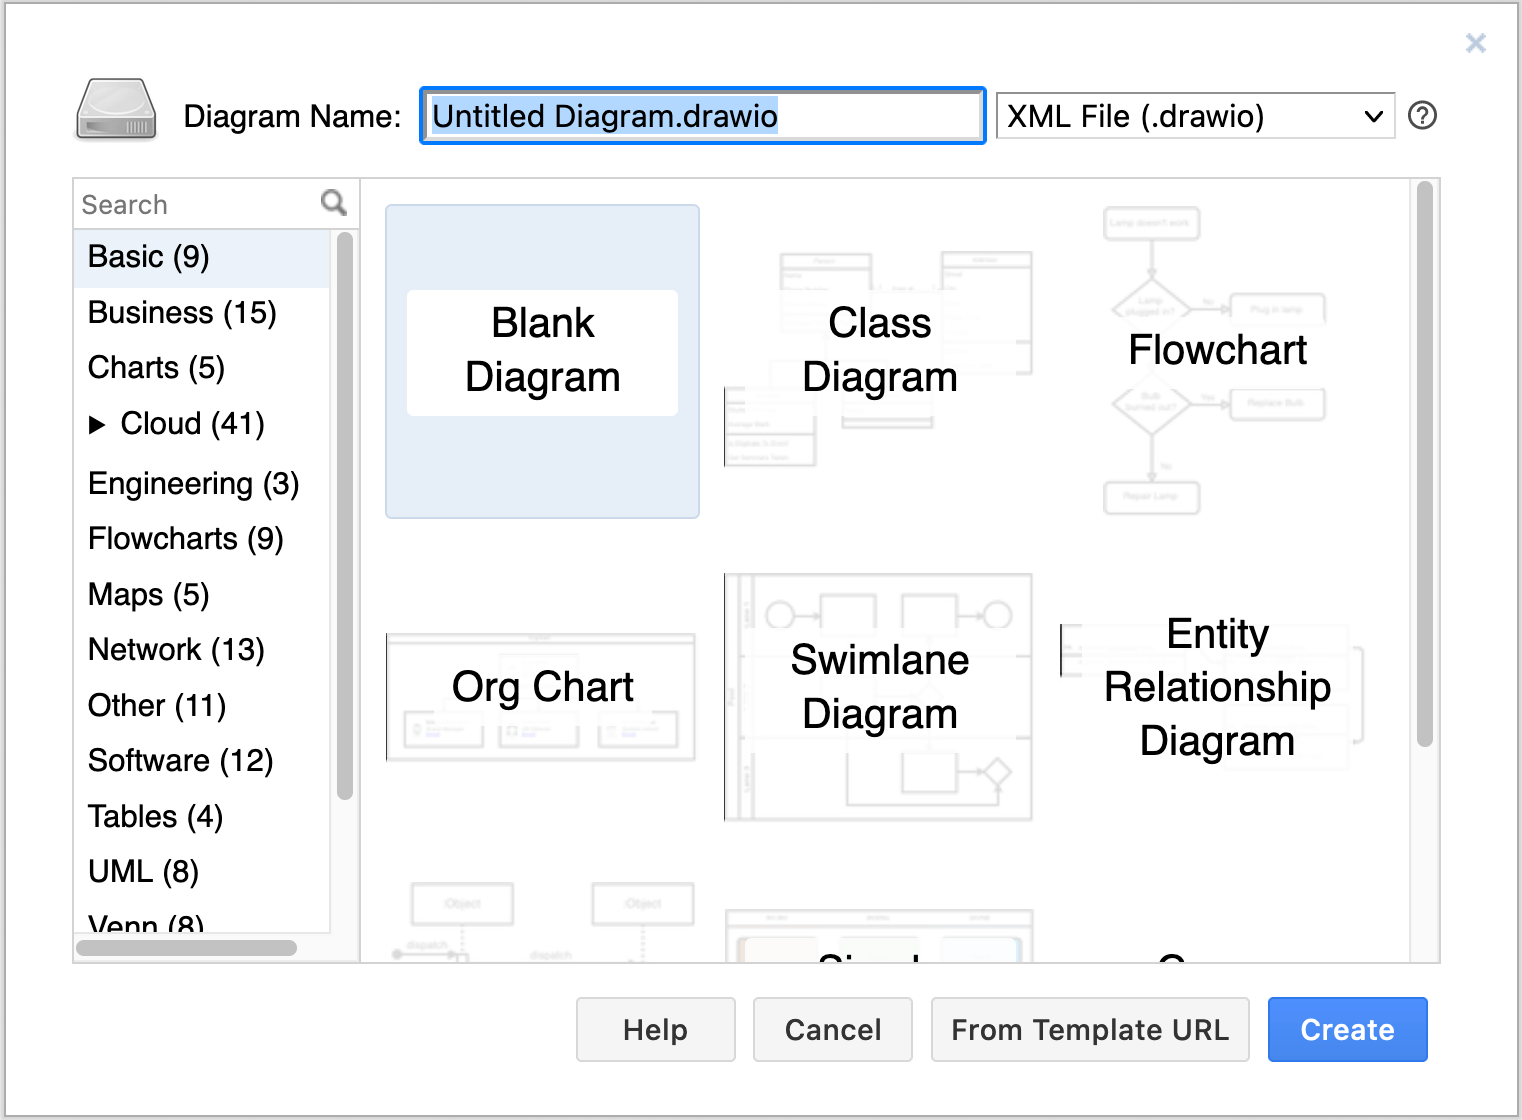Switch to the UML templates category
1522x1120 pixels.
pyautogui.click(x=142, y=871)
